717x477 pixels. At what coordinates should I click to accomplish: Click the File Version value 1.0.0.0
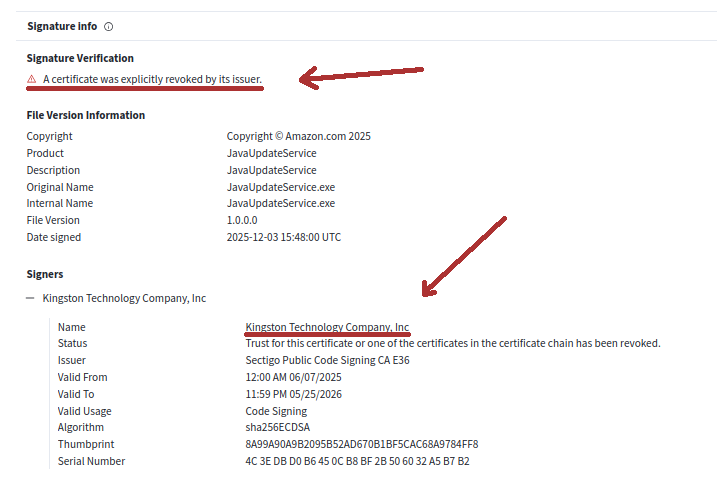coord(242,220)
